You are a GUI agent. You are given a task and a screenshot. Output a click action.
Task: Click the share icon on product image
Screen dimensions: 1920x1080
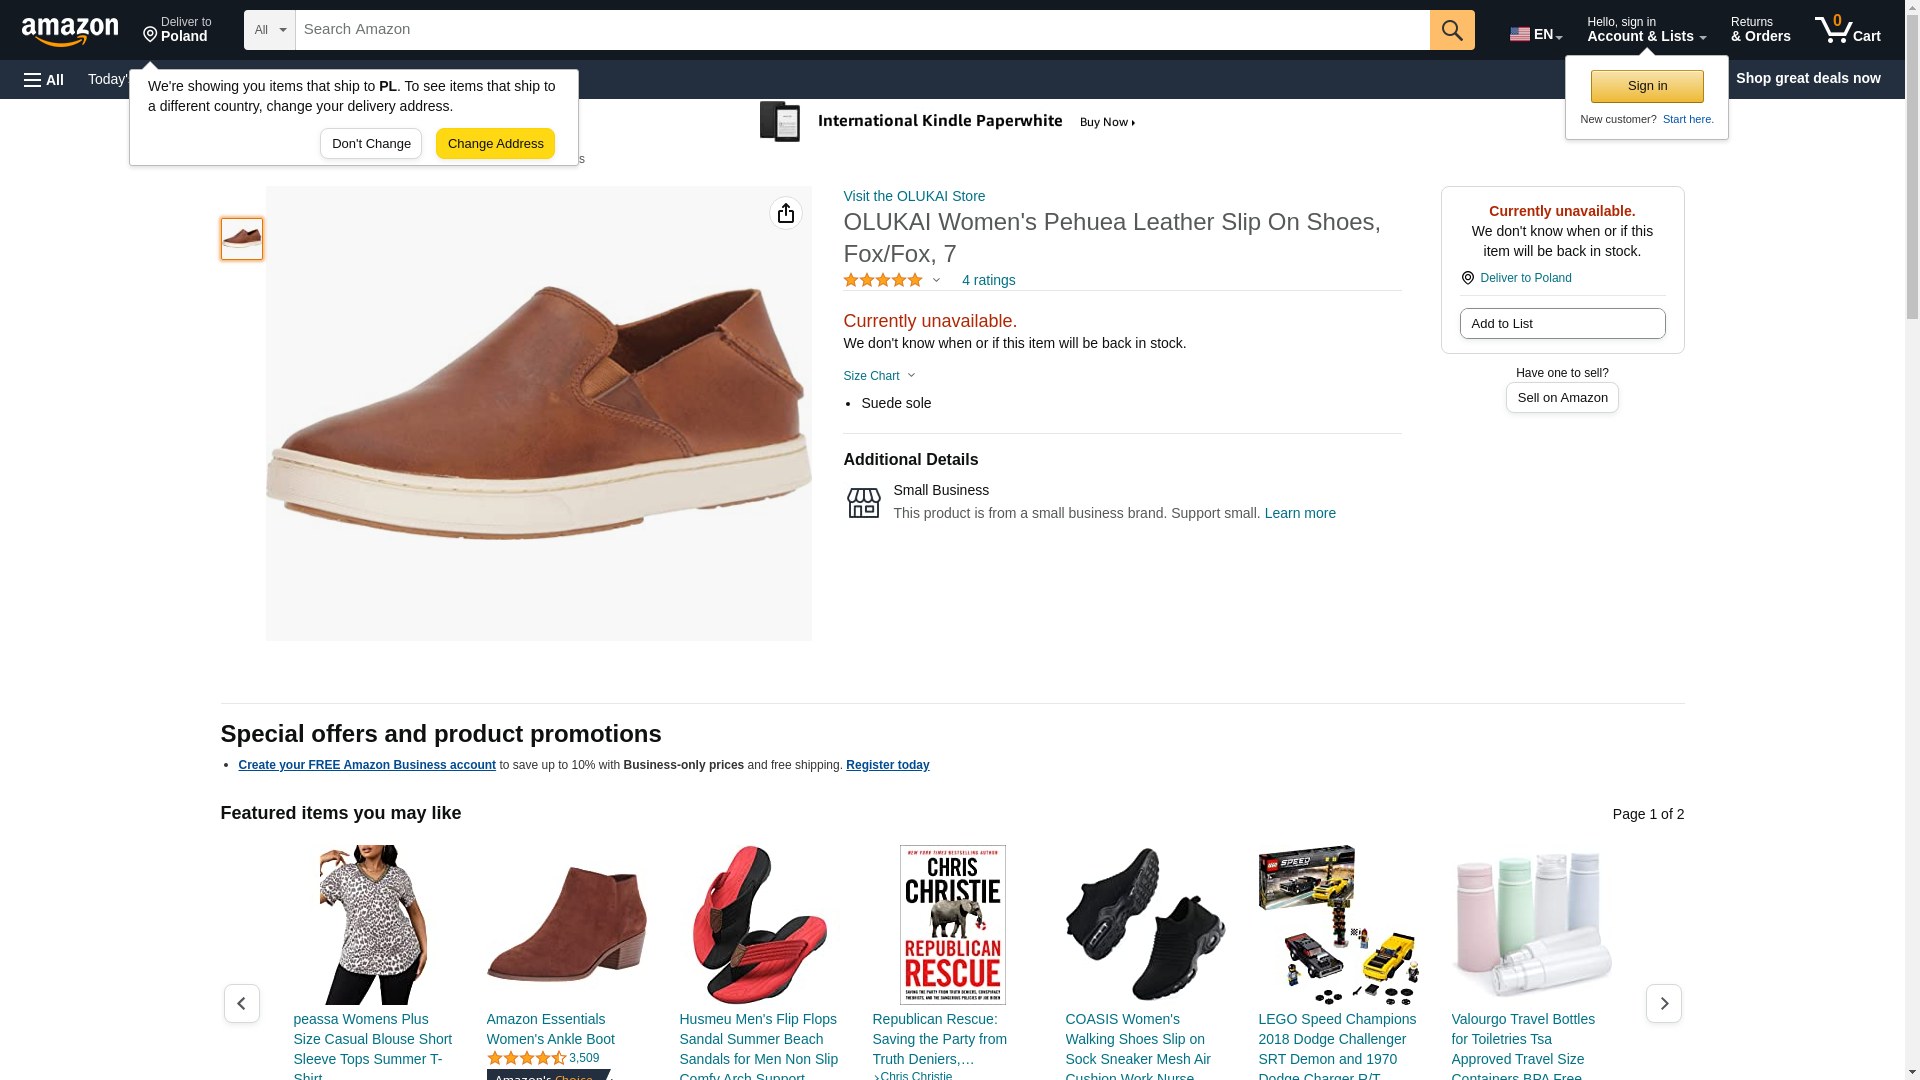[786, 213]
